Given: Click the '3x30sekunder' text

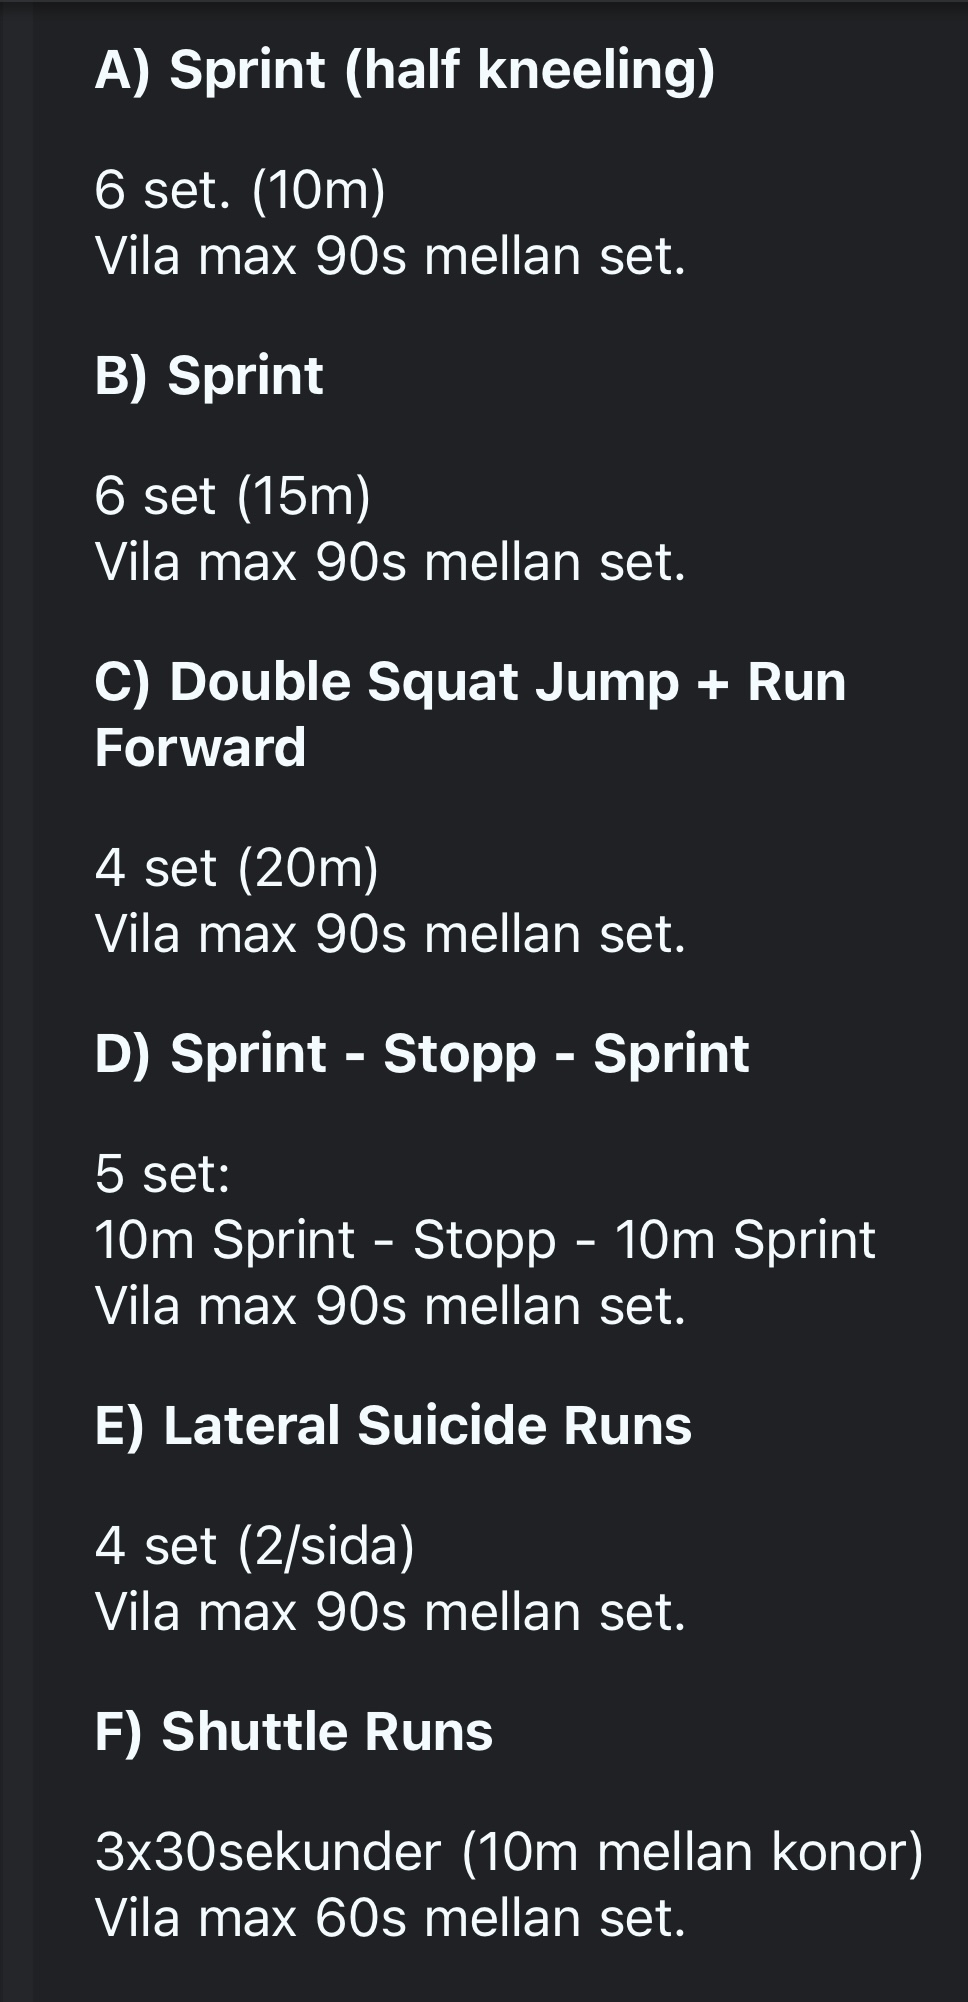Looking at the screenshot, I should [x=268, y=1852].
